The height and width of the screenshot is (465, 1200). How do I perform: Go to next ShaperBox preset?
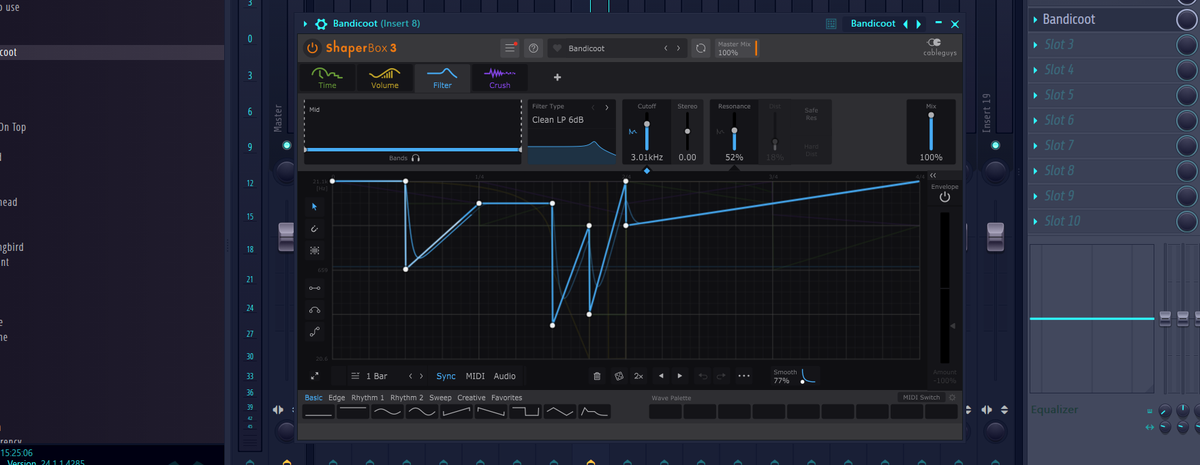pos(679,48)
